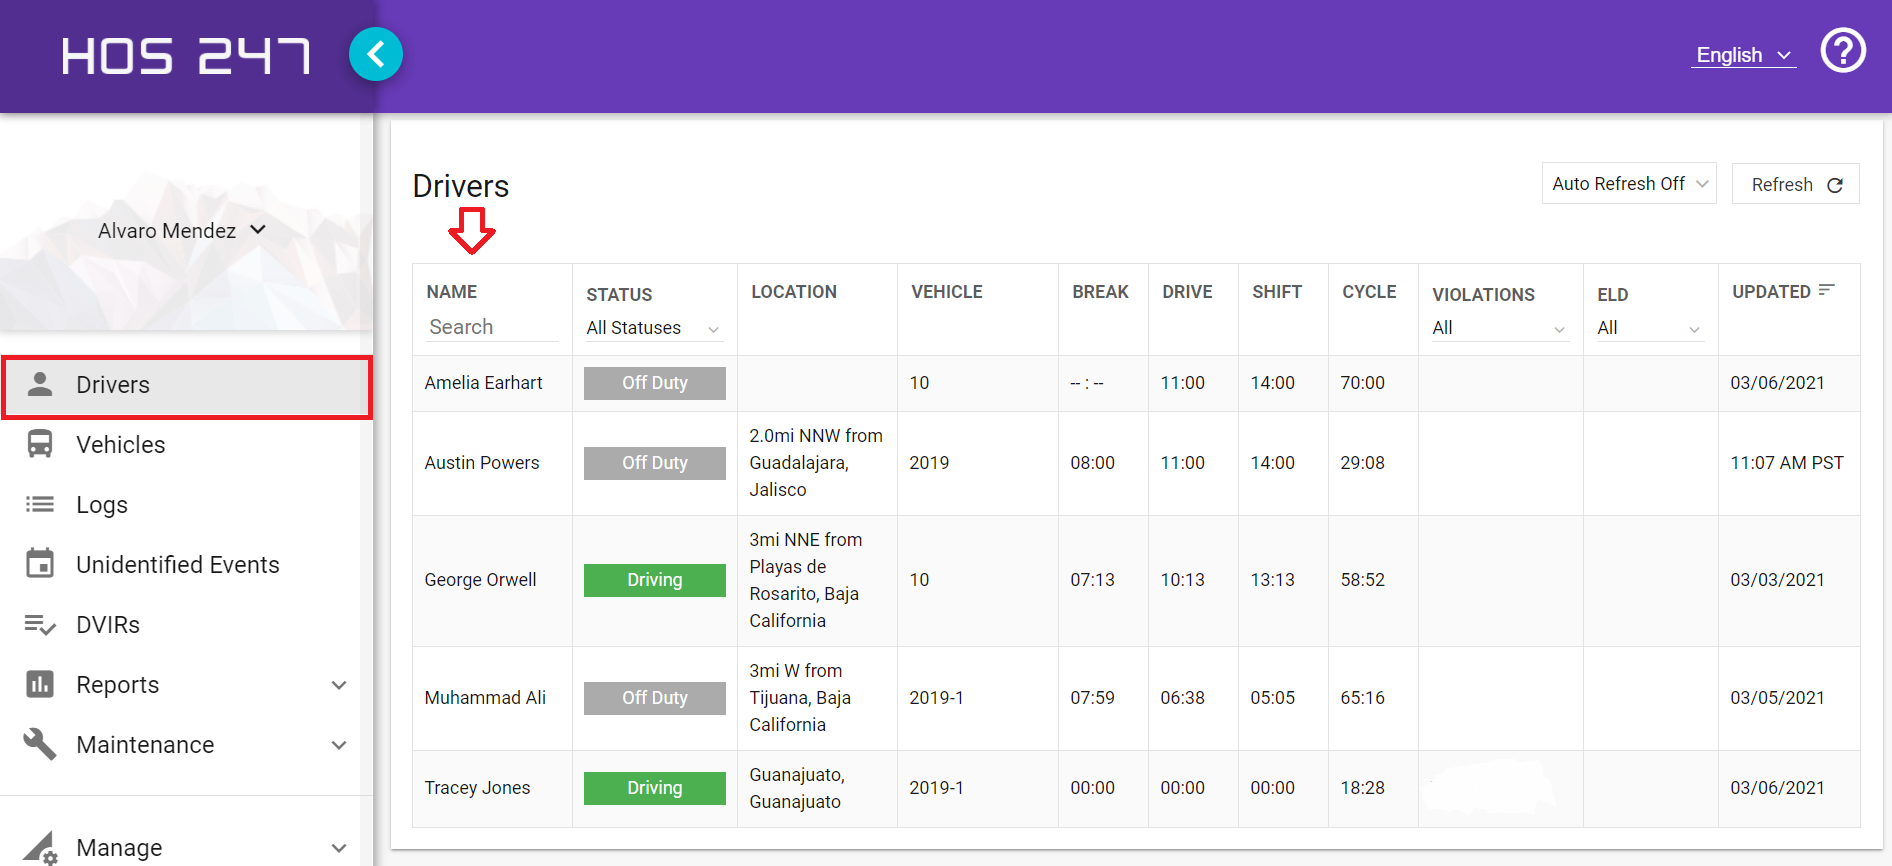Open the Violations filter dropdown
This screenshot has height=866, width=1892.
point(1498,328)
